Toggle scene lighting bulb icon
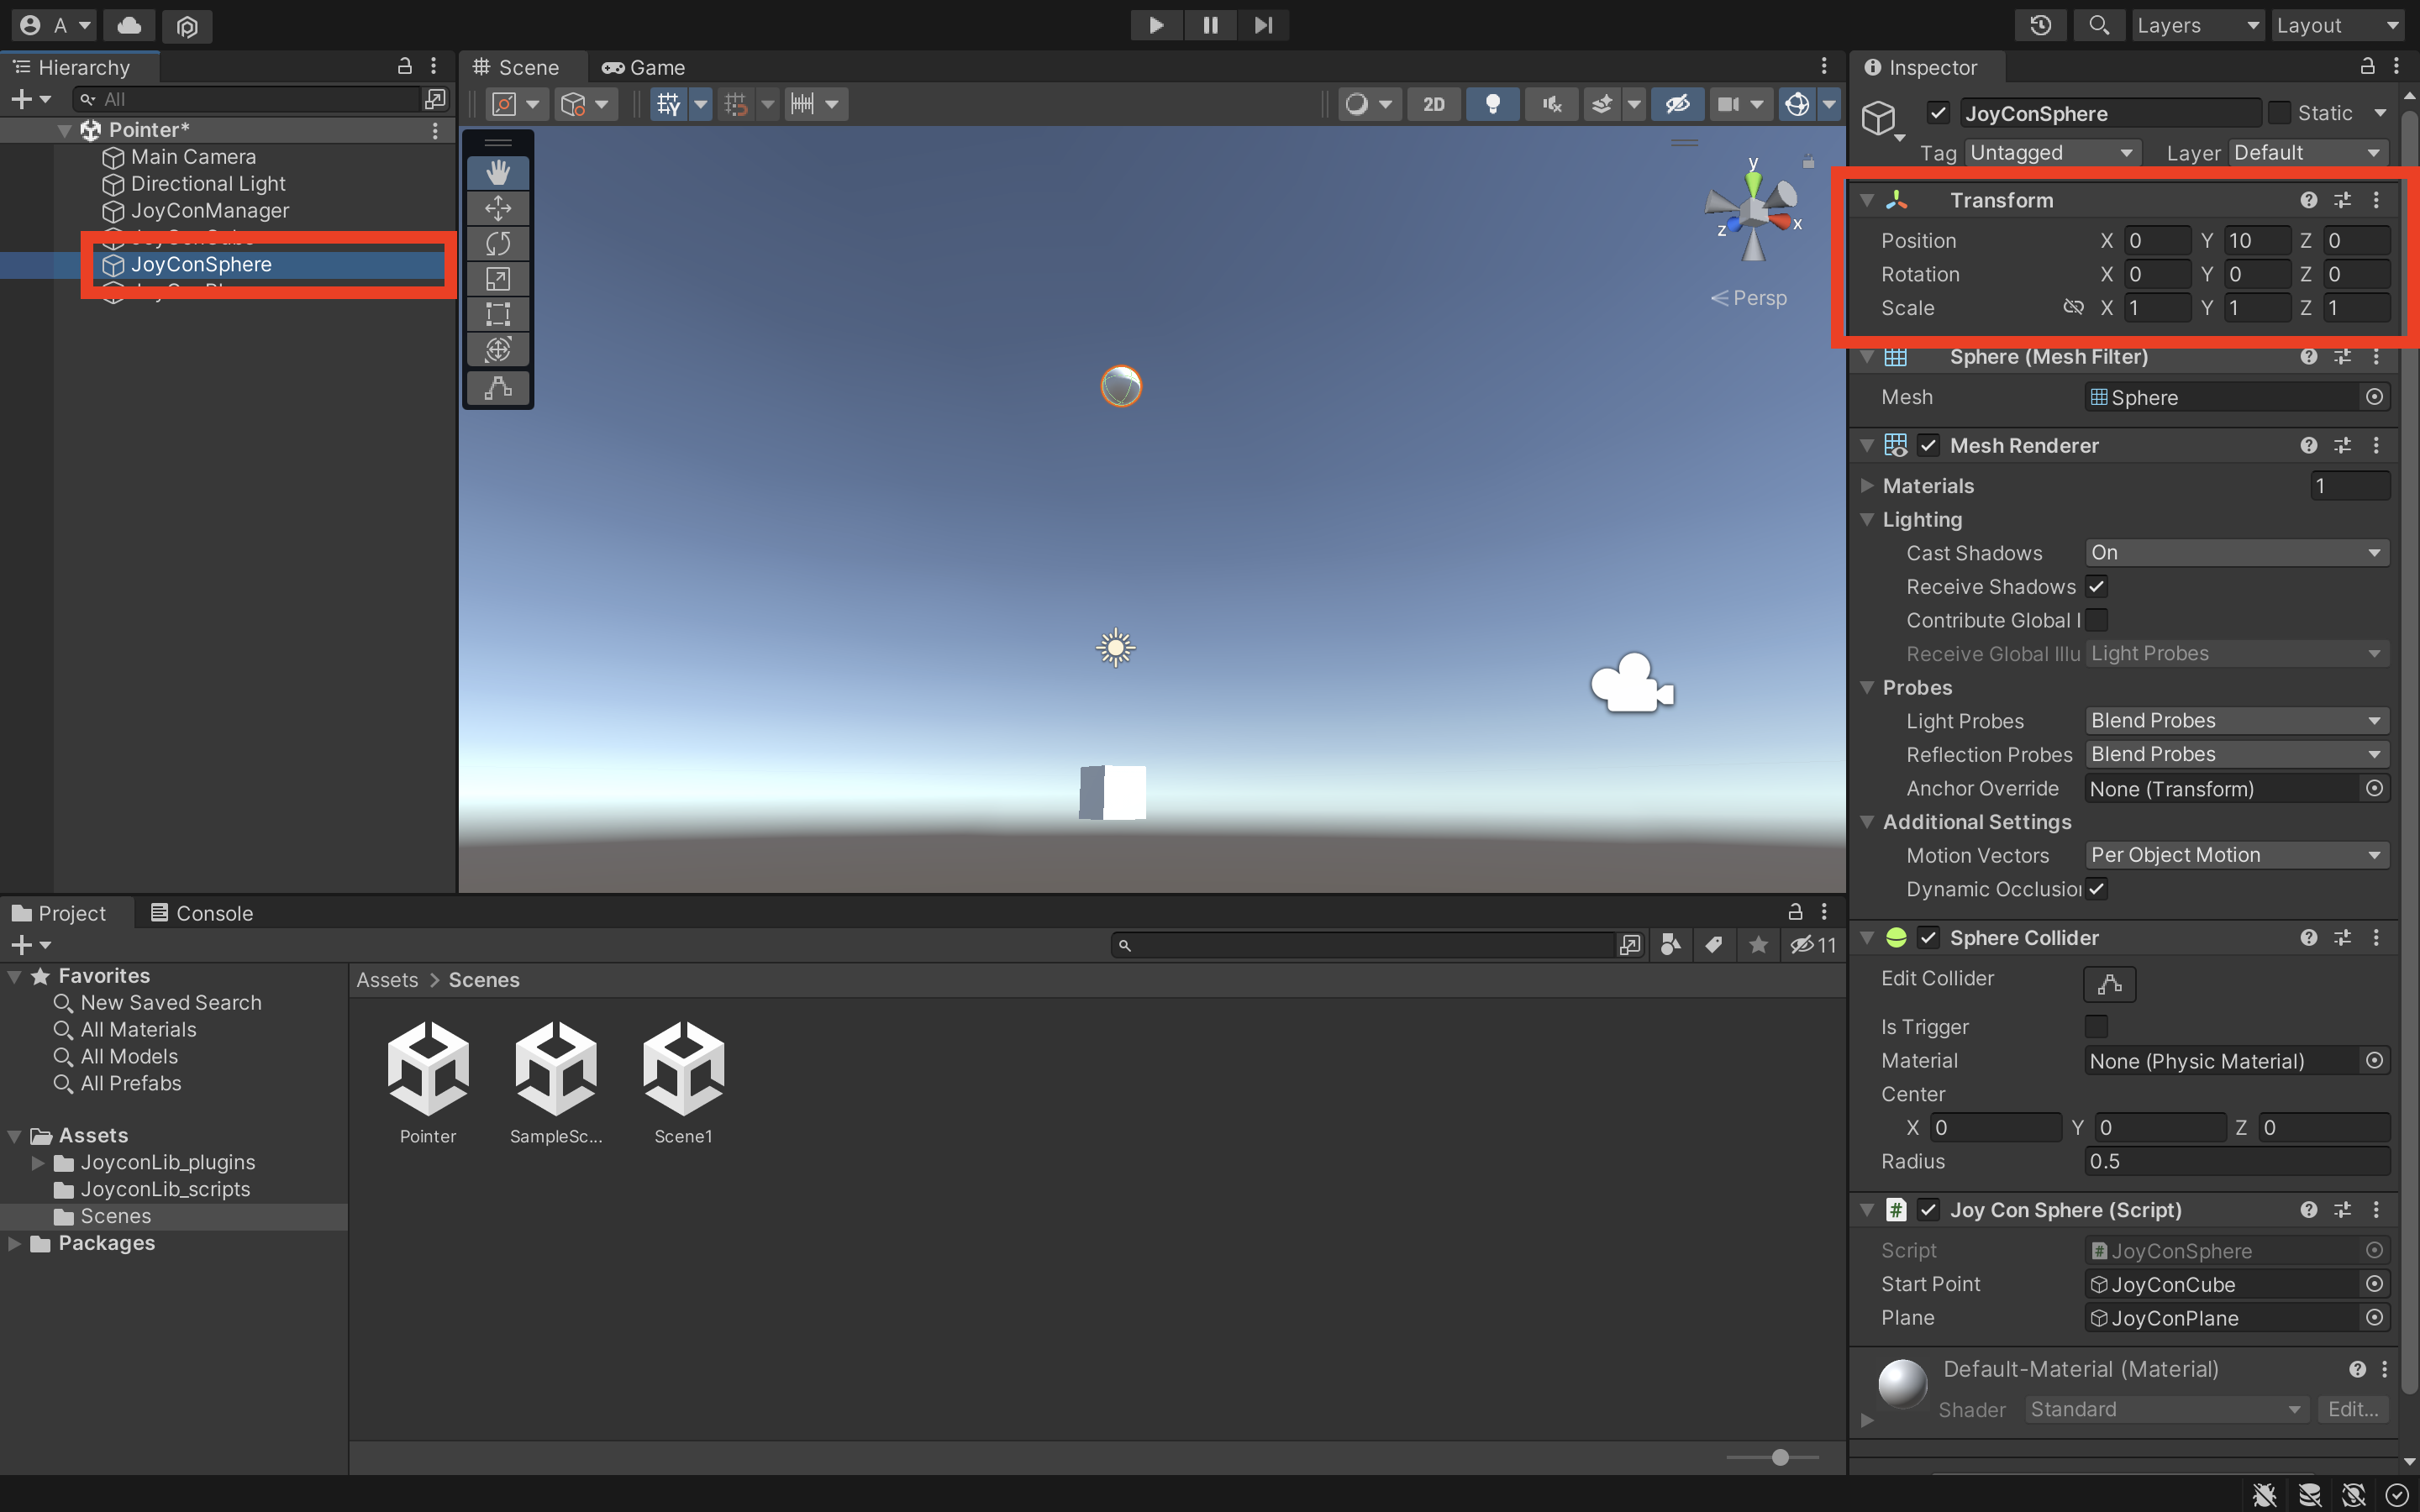 click(x=1492, y=104)
